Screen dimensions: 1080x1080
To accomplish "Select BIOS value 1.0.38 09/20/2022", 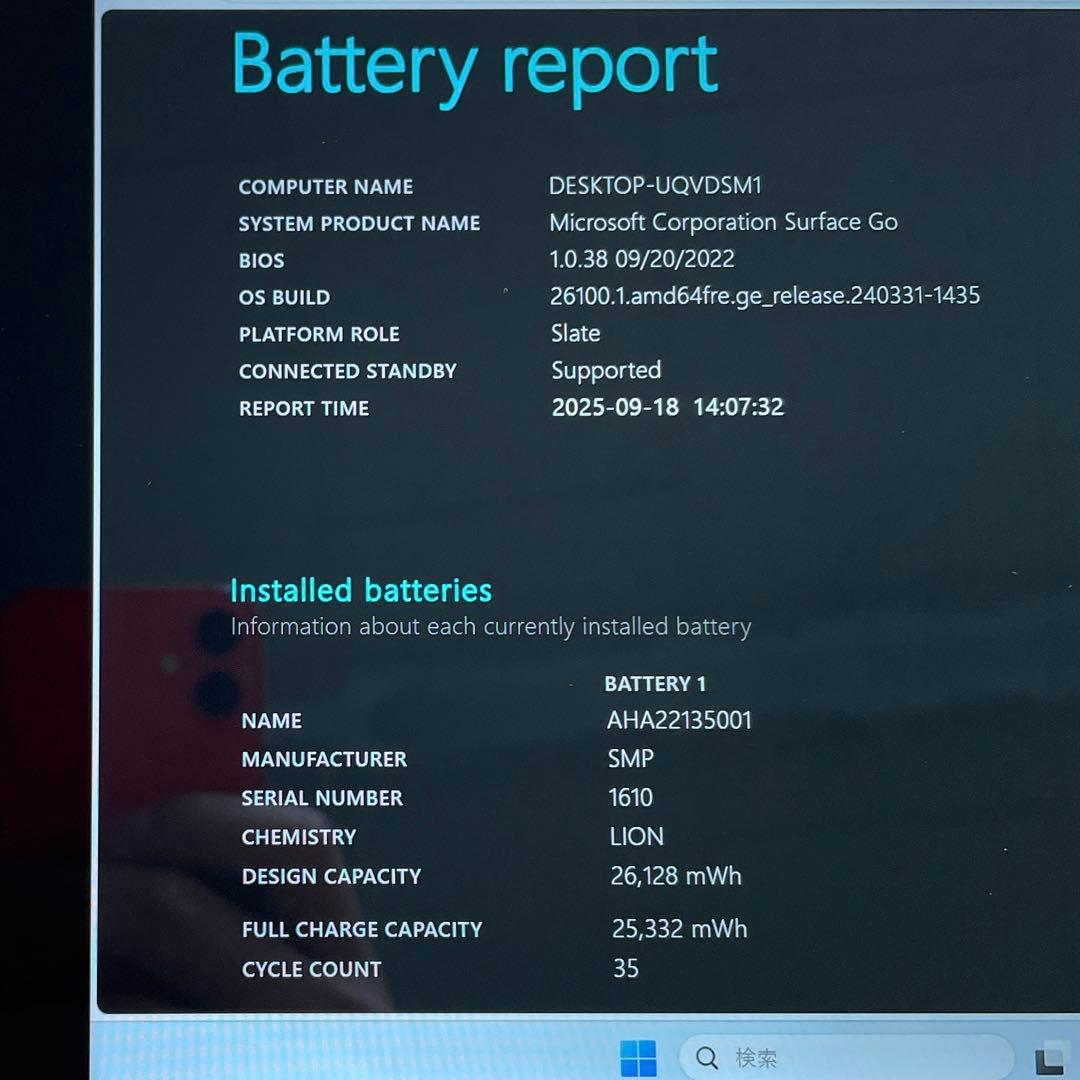I will (642, 259).
